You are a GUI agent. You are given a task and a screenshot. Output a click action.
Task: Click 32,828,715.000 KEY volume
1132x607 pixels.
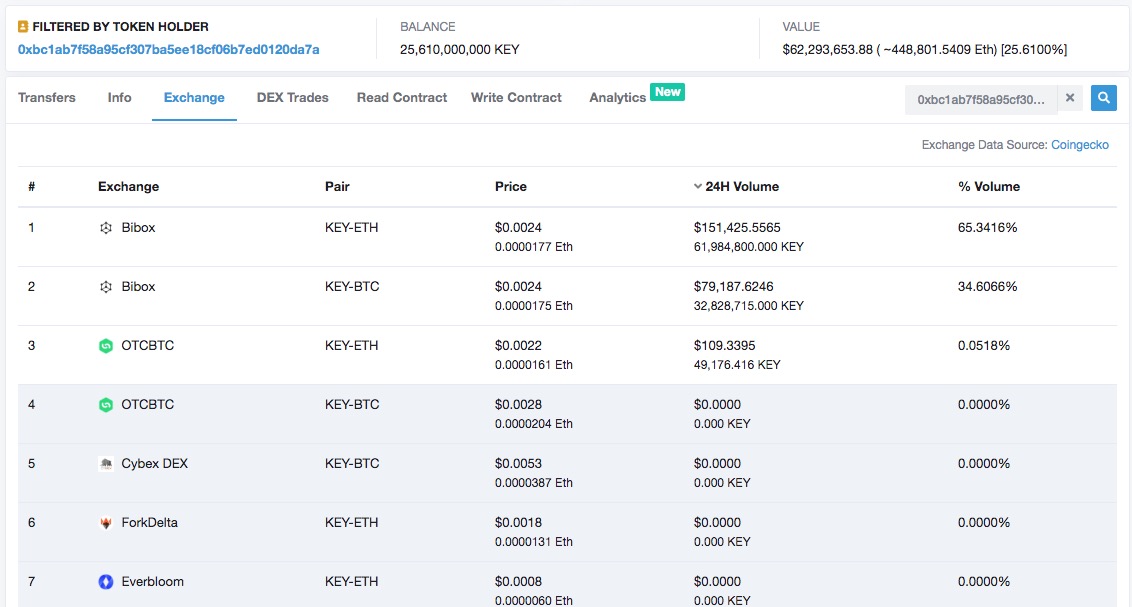point(749,306)
